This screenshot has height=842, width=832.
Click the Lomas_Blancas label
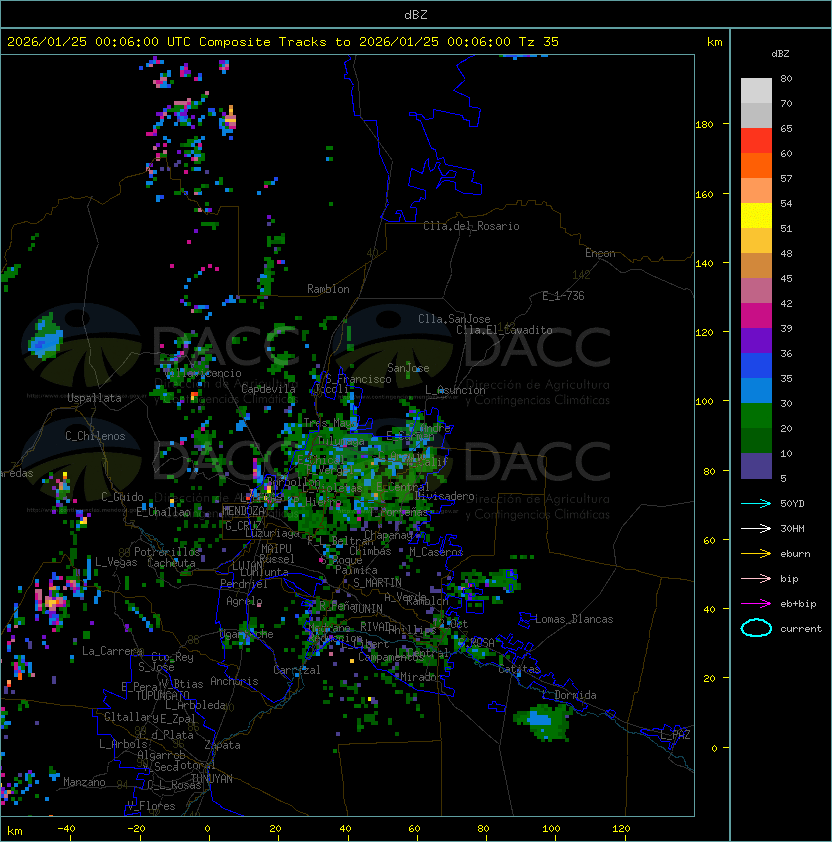(x=574, y=619)
